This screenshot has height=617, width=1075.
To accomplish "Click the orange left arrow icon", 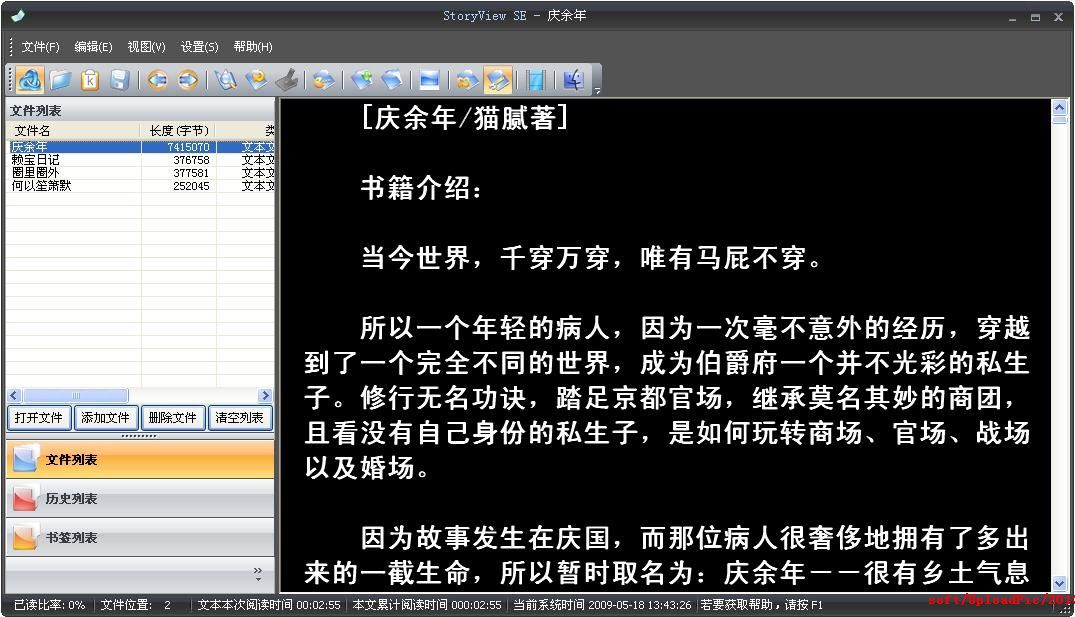I will click(x=158, y=80).
